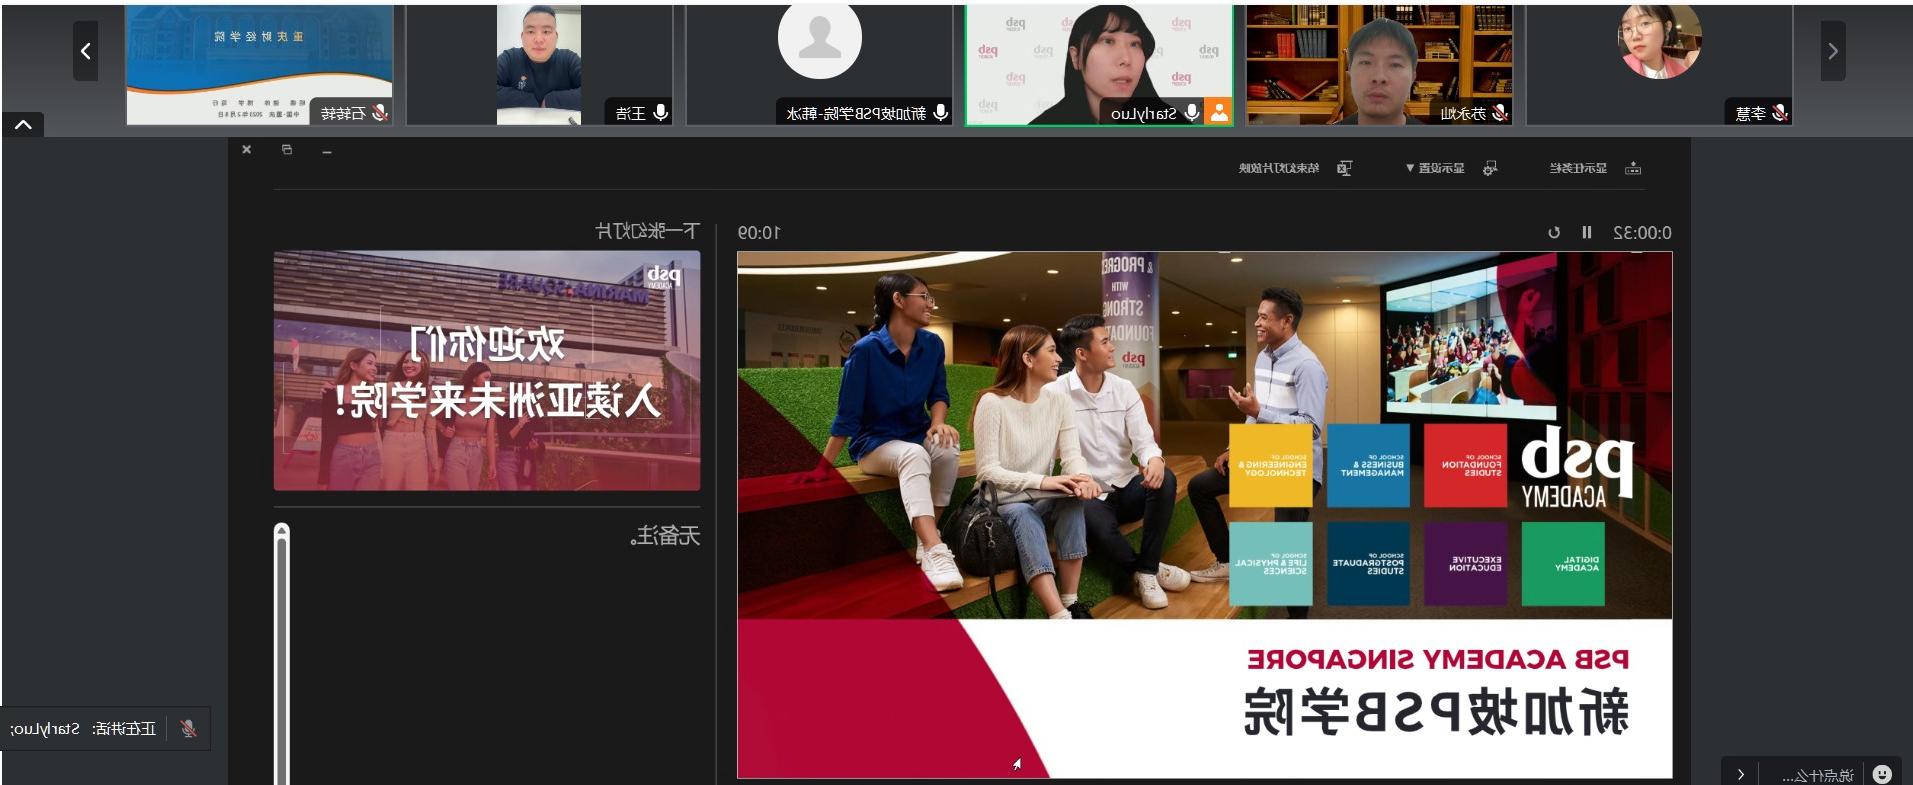The width and height of the screenshot is (1913, 785).
Task: Click the microphone icon beside StarlyLuo's name
Action: click(x=1192, y=113)
